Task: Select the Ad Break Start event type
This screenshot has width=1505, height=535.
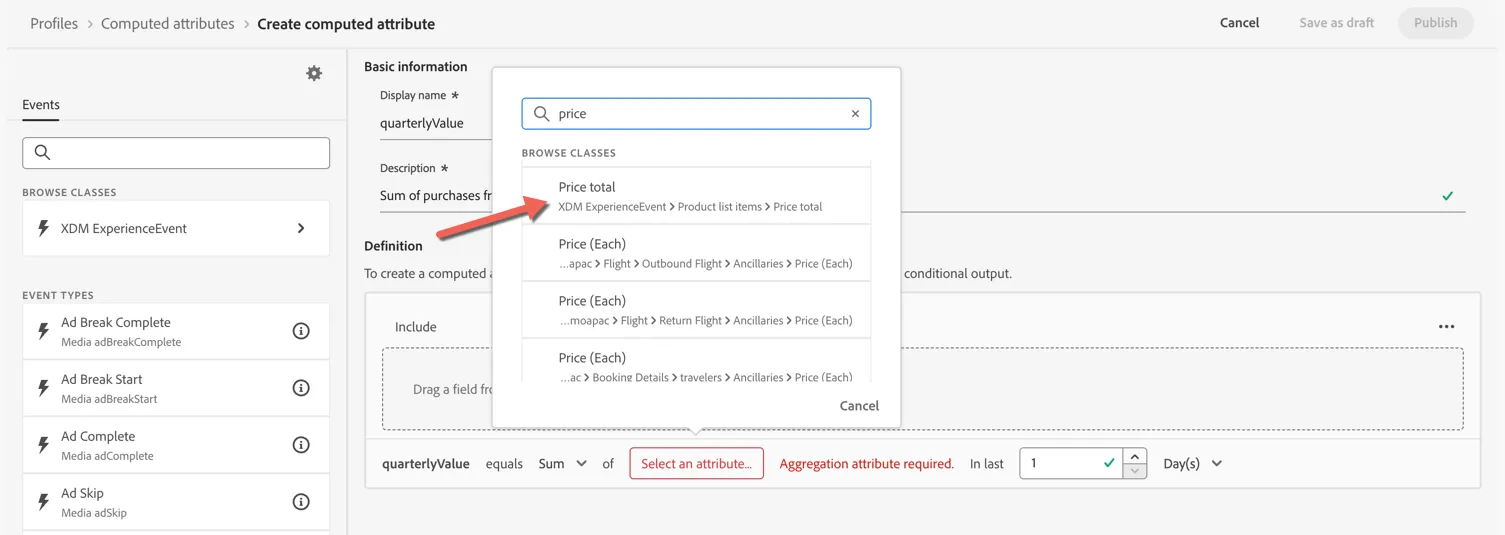Action: [176, 388]
